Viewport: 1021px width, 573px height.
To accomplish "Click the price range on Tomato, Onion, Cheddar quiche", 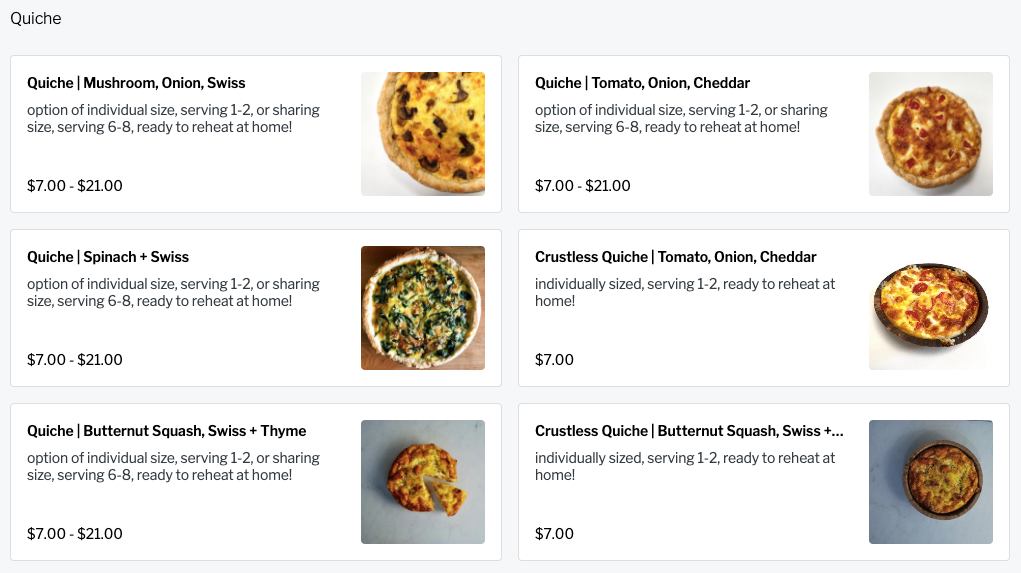I will 583,186.
